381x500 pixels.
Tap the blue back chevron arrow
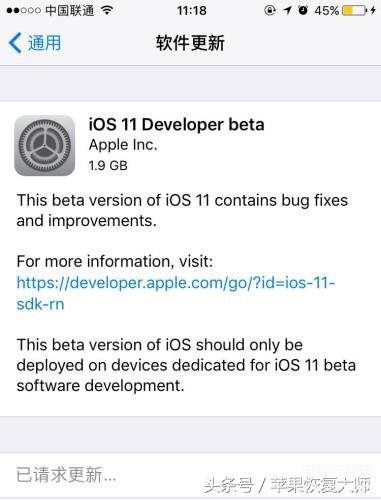point(15,43)
